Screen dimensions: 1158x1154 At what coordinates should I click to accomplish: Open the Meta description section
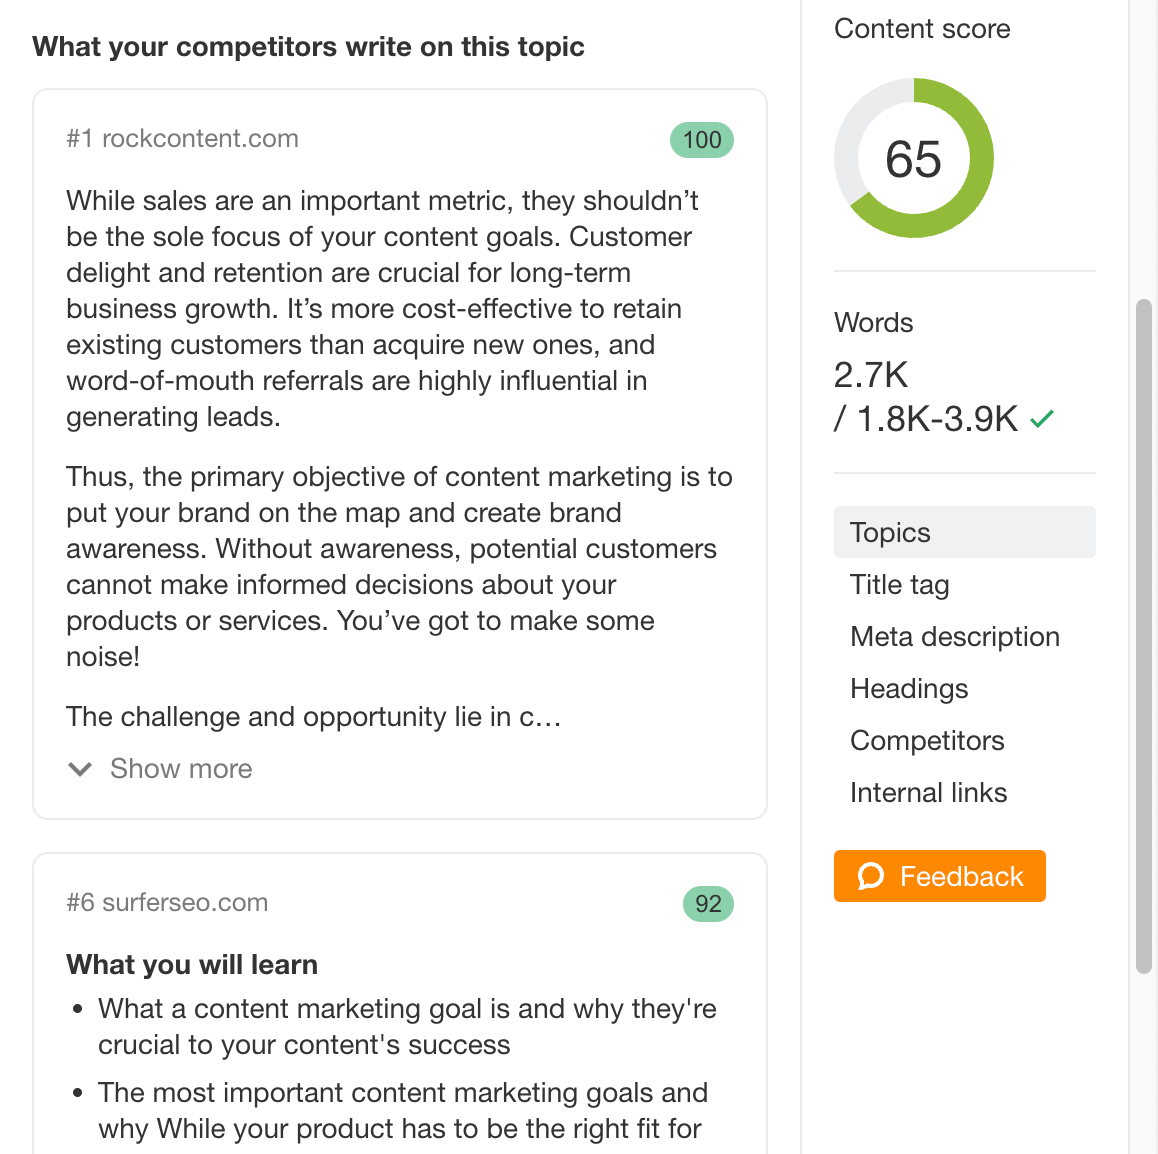pos(954,636)
